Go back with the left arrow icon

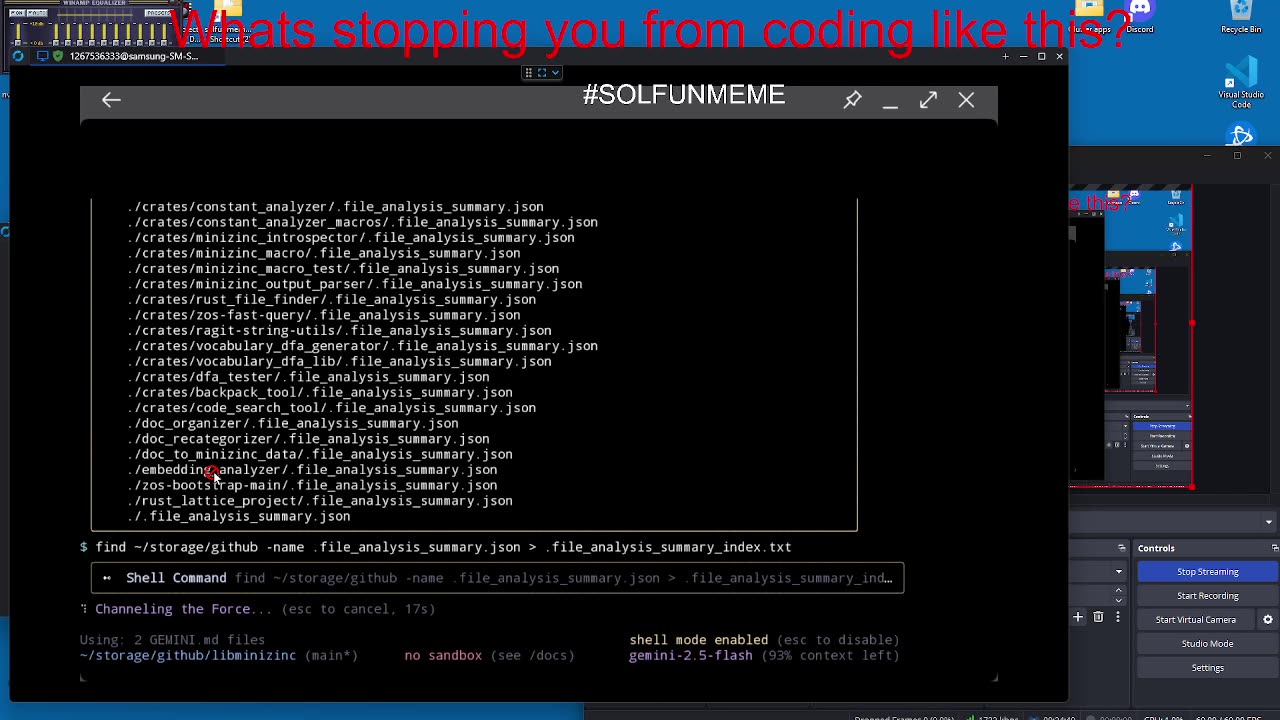[x=111, y=100]
